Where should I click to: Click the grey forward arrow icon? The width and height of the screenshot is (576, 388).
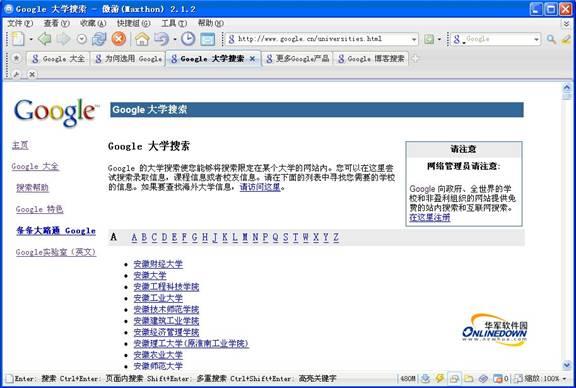[x=63, y=39]
